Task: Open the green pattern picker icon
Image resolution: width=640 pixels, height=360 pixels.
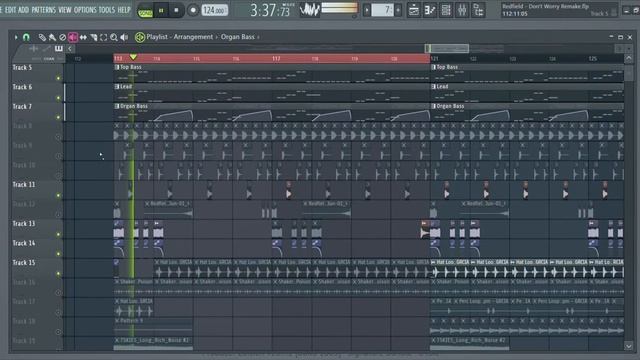Action: click(x=140, y=37)
